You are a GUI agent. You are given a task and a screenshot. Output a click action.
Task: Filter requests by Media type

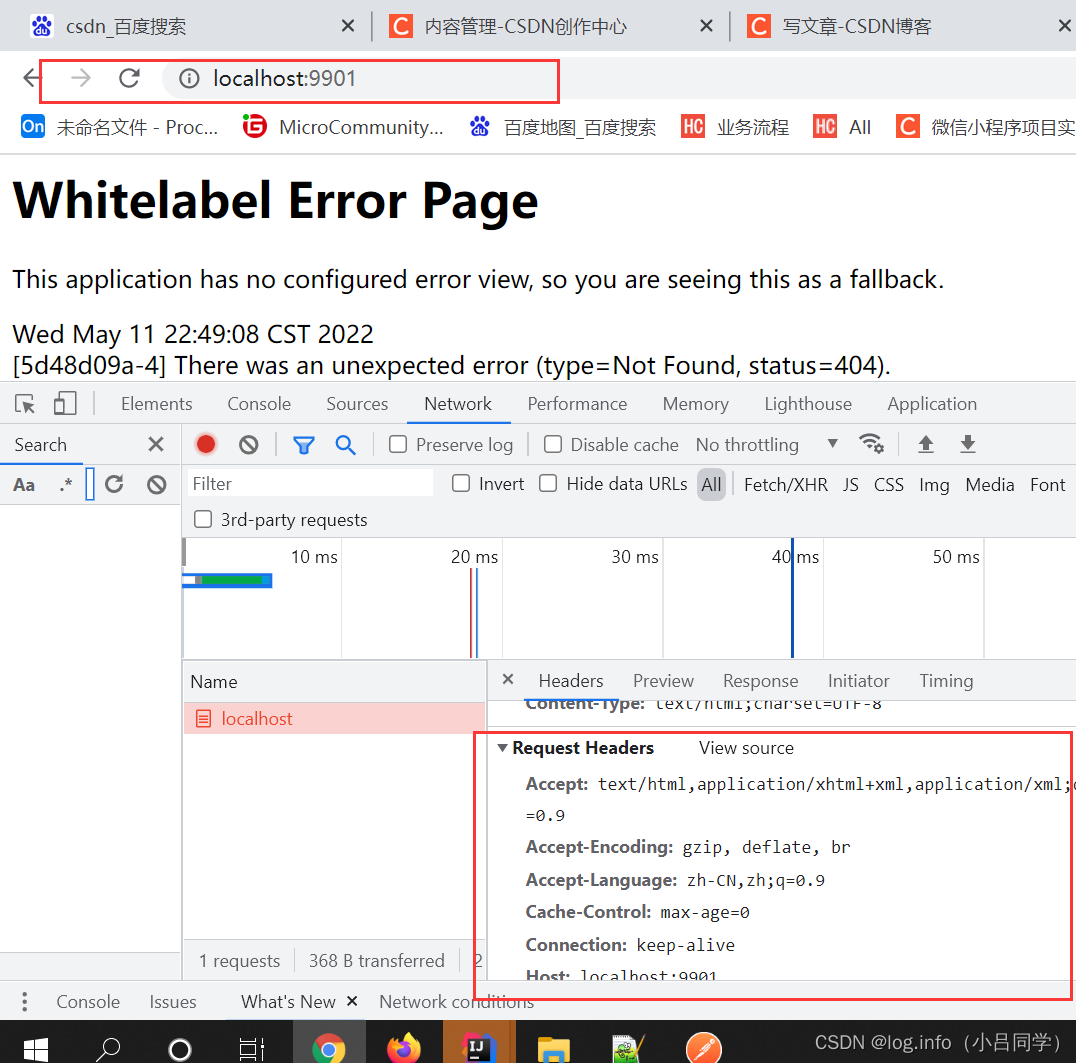coord(990,484)
